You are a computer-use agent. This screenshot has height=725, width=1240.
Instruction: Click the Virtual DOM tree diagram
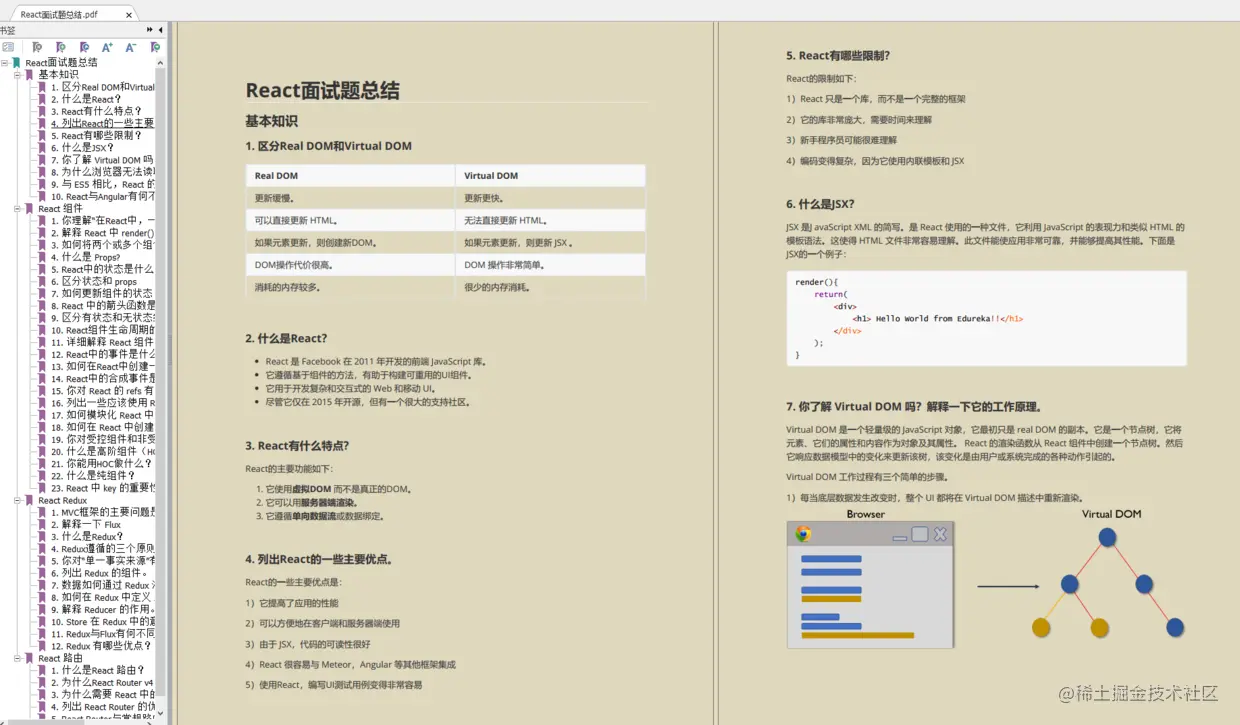[x=1108, y=582]
